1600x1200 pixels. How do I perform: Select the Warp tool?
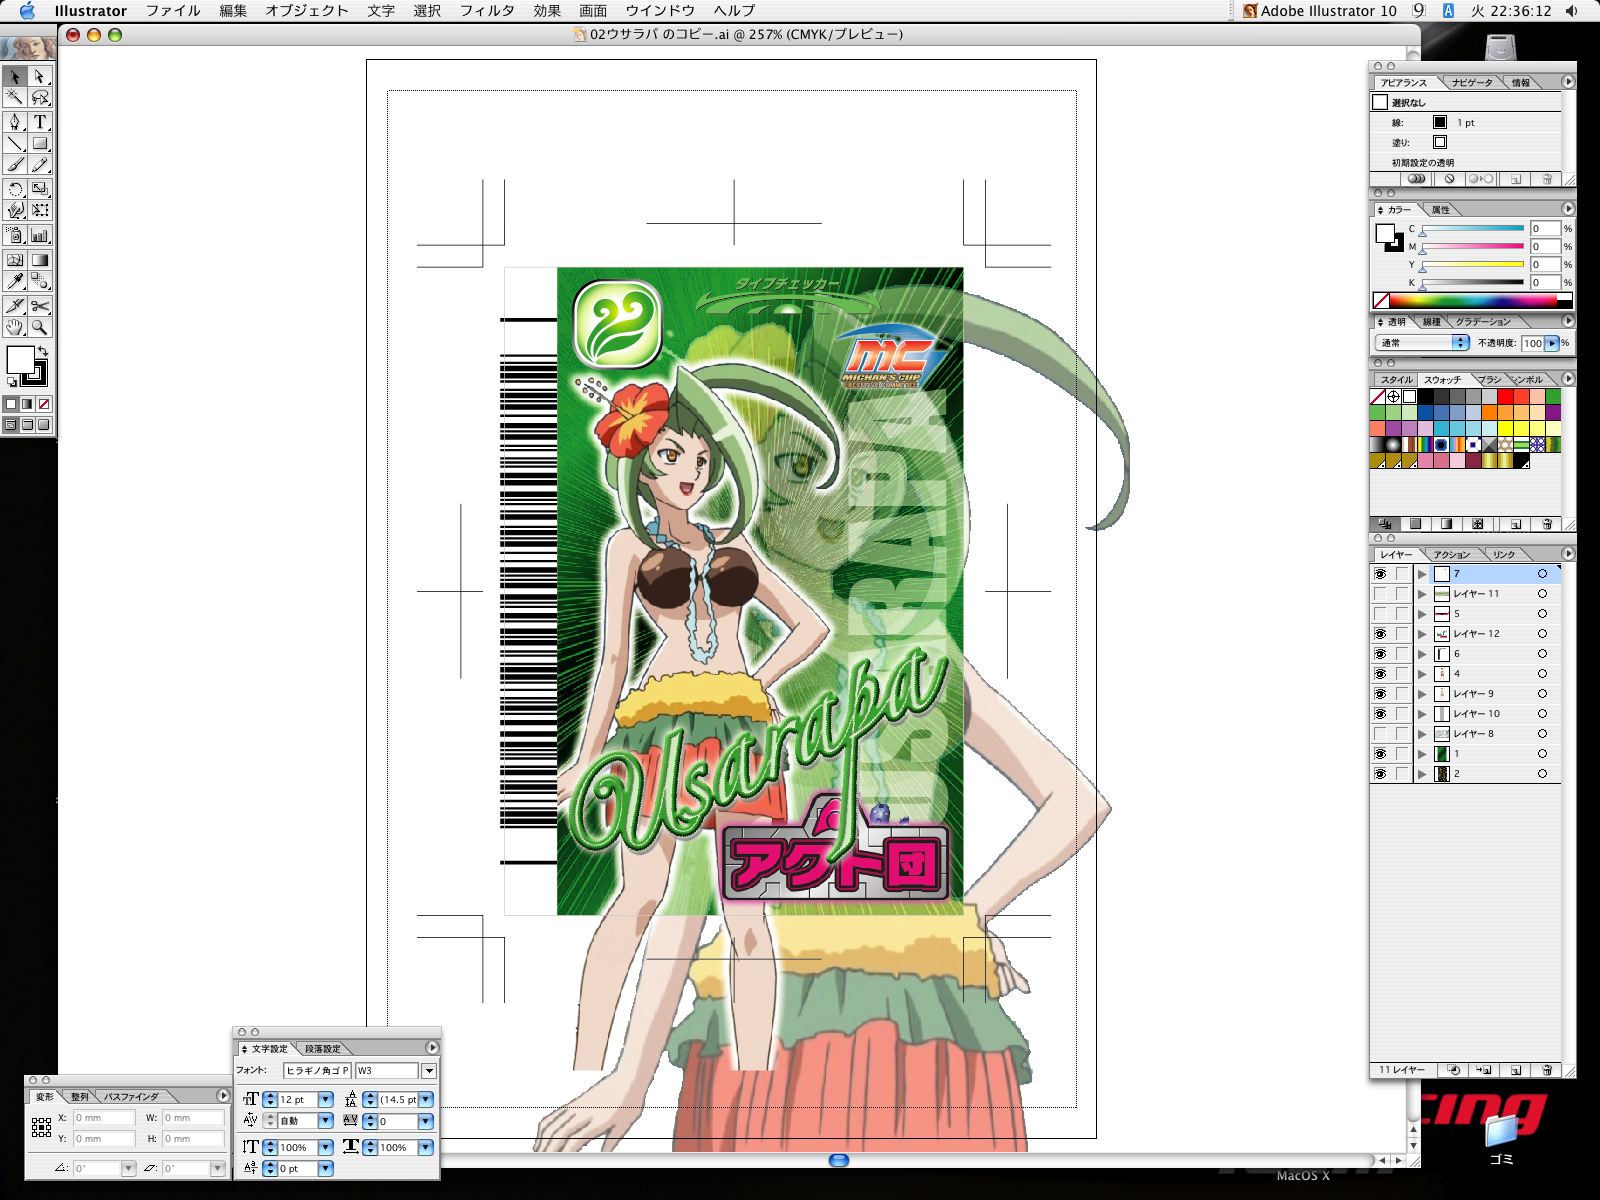coord(15,210)
